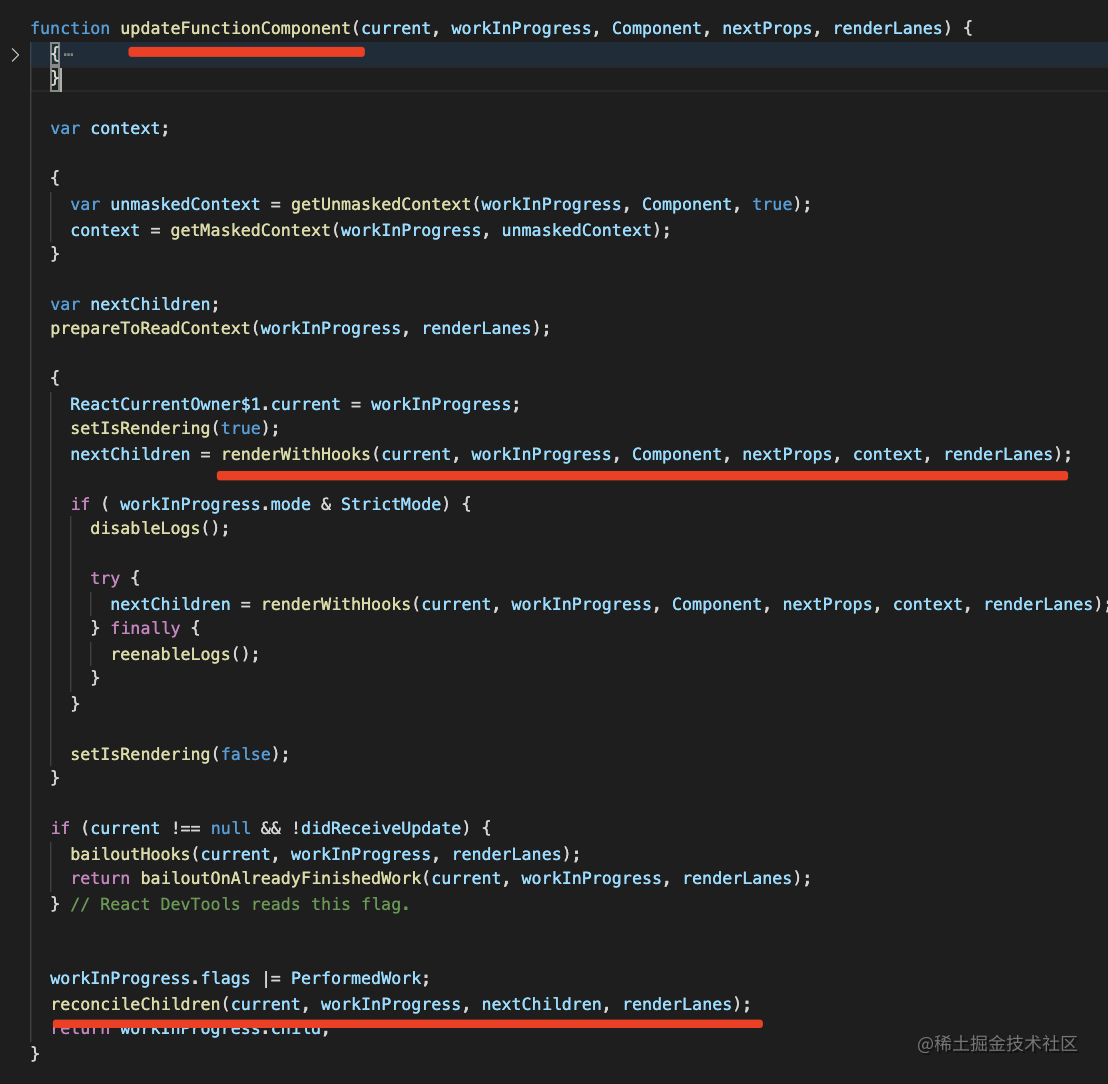The image size is (1108, 1084).
Task: Click 'true' argument in getUnmaskedContext call
Action: tap(772, 204)
